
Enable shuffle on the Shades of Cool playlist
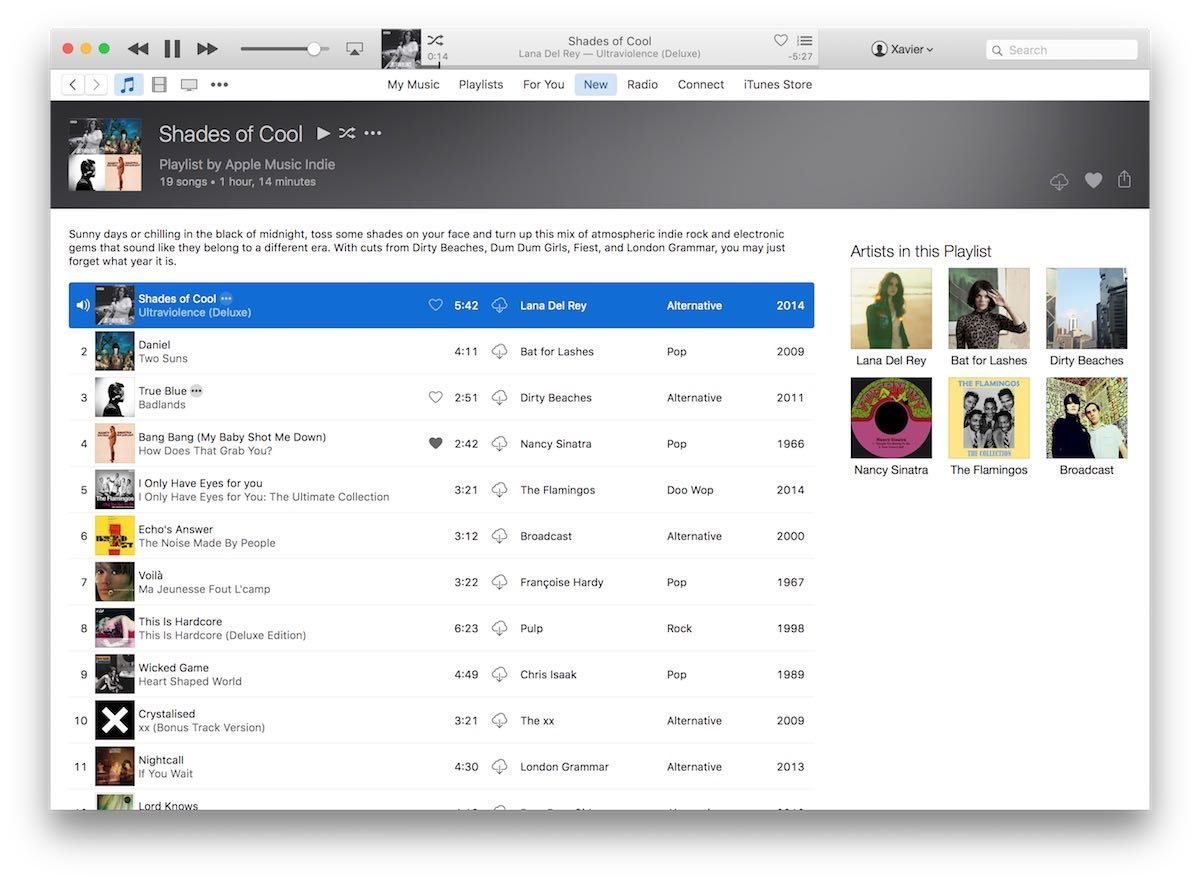pyautogui.click(x=347, y=132)
